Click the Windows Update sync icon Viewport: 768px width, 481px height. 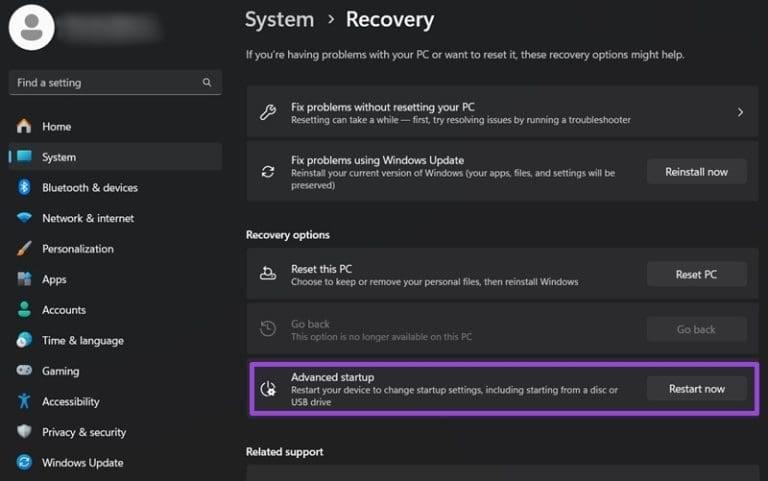[24, 462]
